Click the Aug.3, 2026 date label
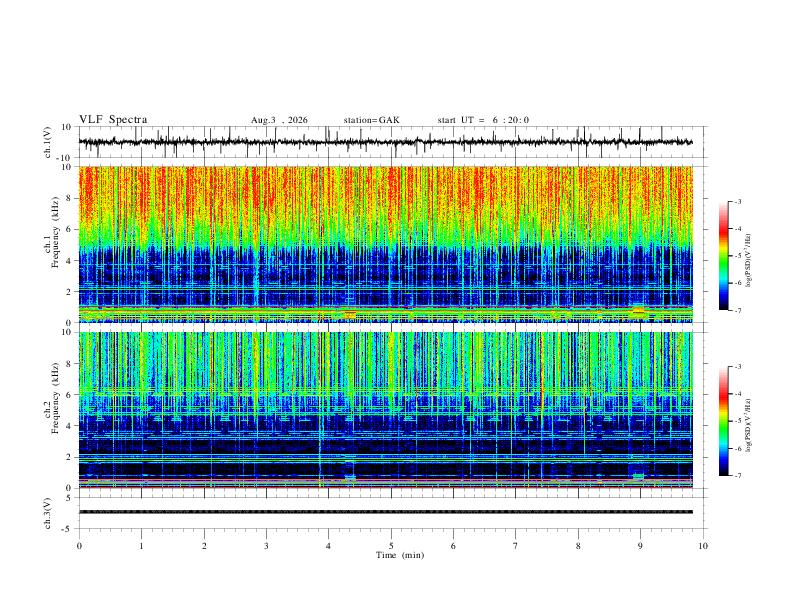 pyautogui.click(x=279, y=120)
